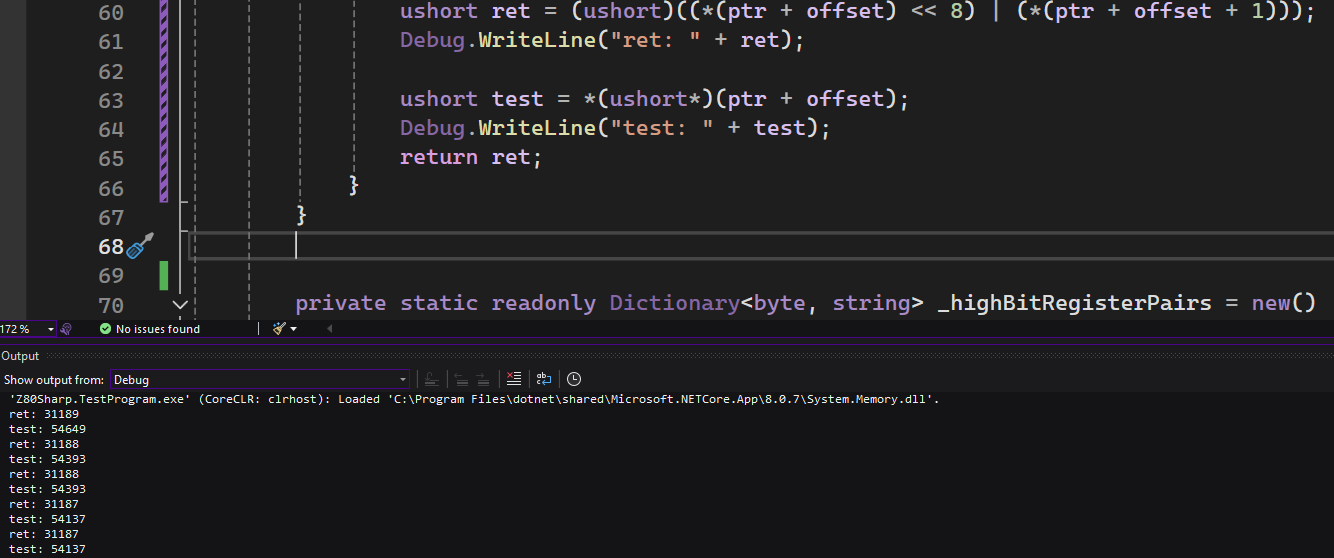
Task: Click the Find Message in Code icon
Action: 431,379
